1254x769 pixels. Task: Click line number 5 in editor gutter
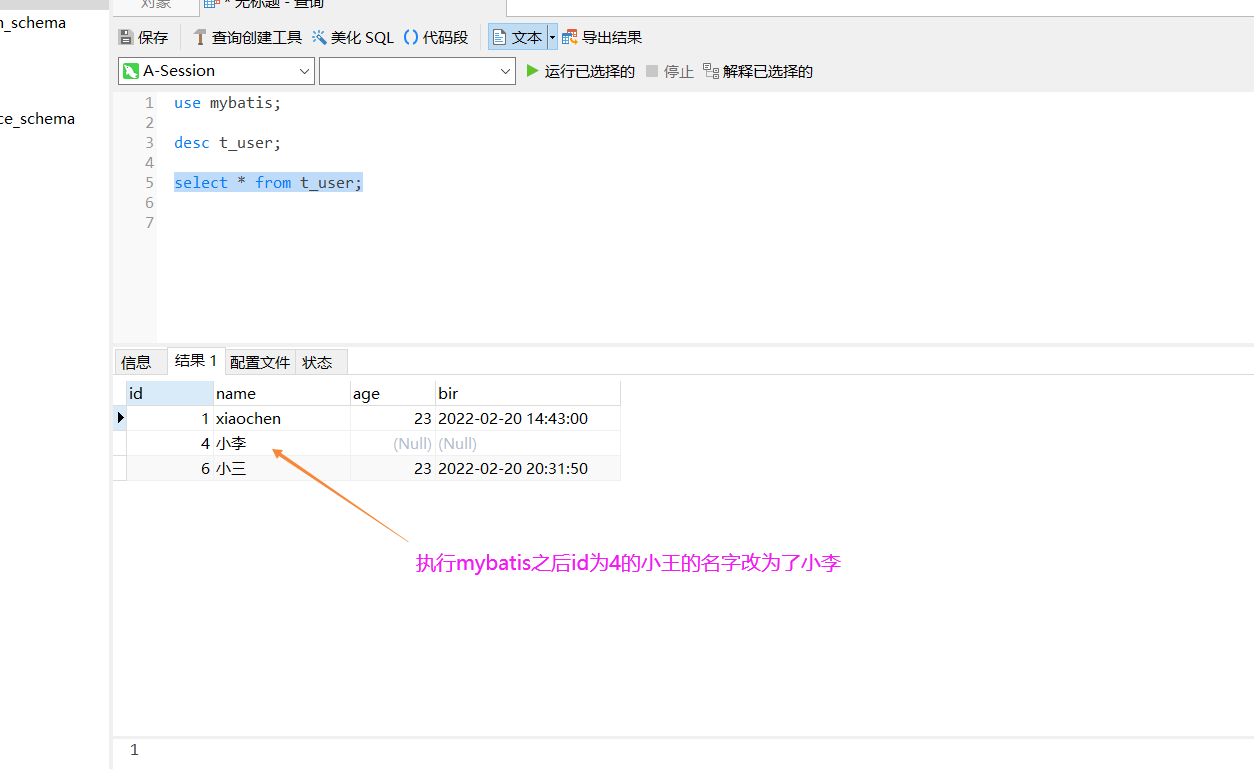coord(149,182)
